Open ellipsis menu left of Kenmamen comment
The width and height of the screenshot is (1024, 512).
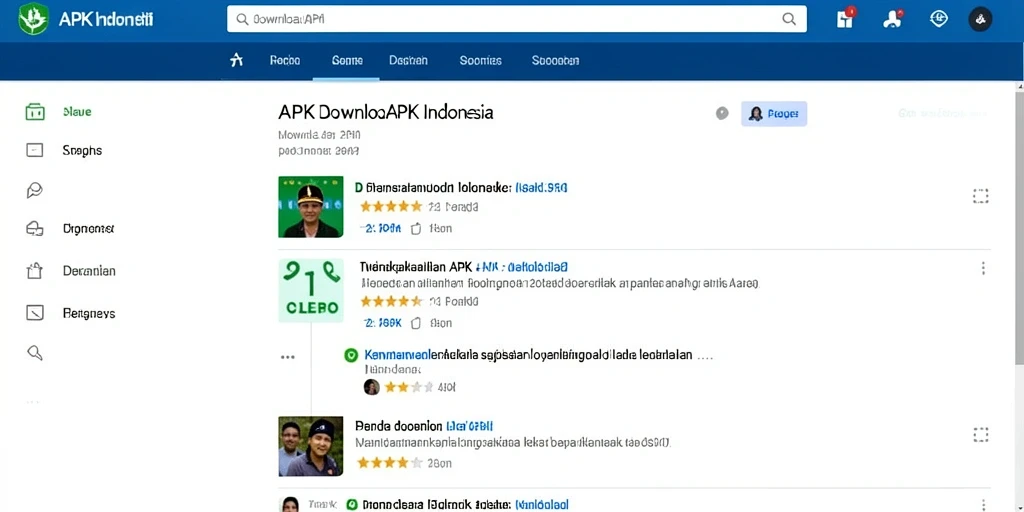[287, 357]
